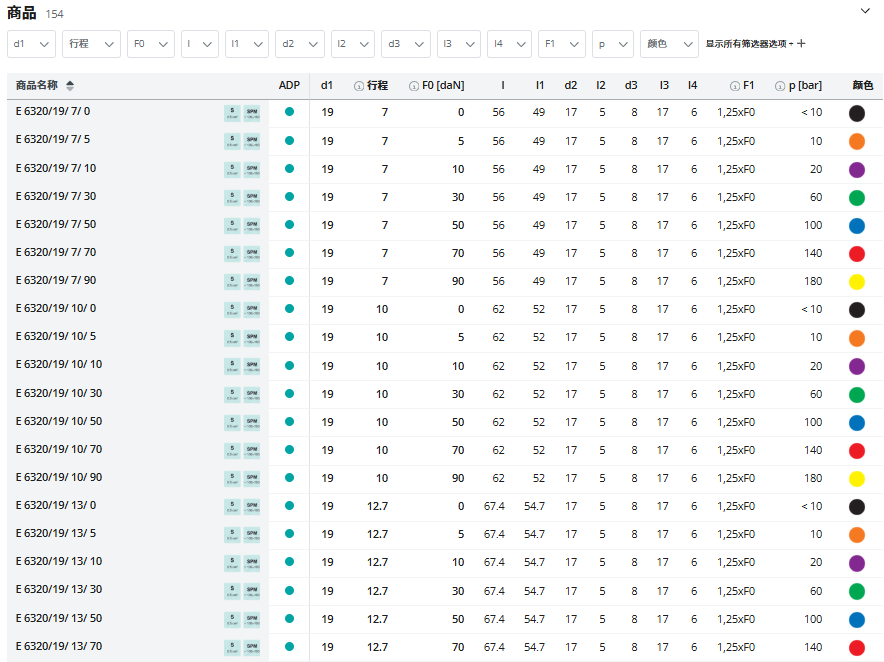Click the green color dot for E 6320/19/ 10/ 30
Screen dimensions: 884x662
pos(857,395)
